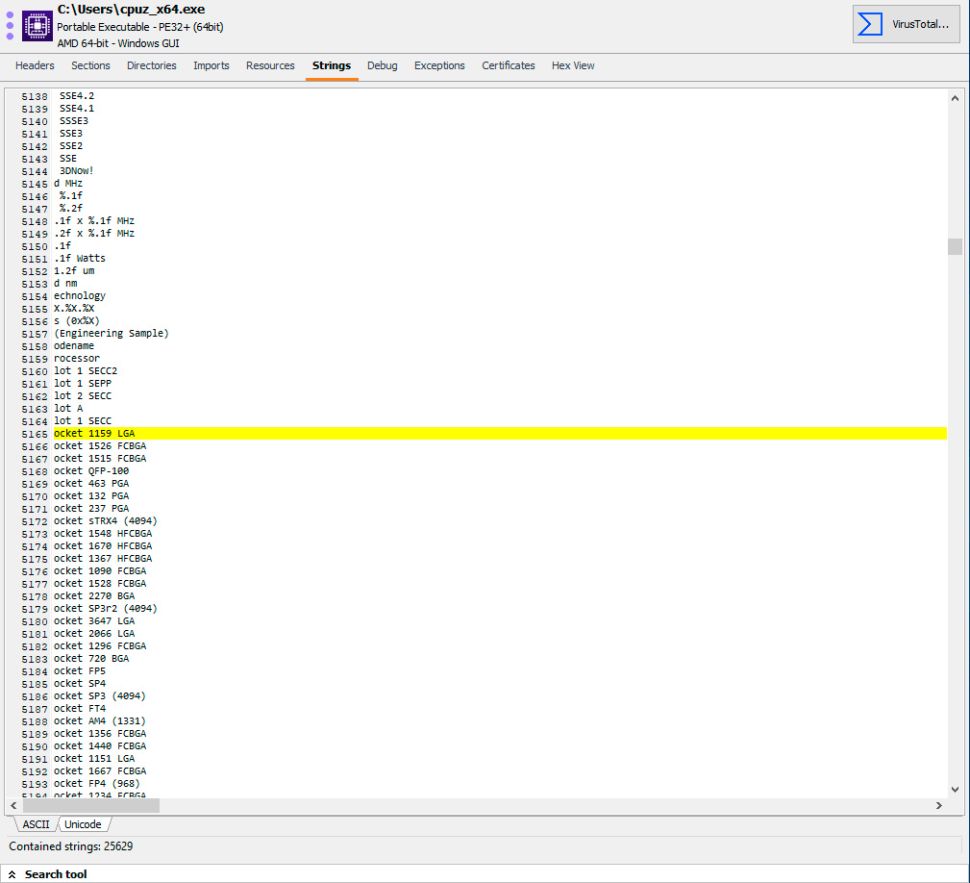Go to the Directories tab
Viewport: 970px width, 883px height.
(x=151, y=66)
